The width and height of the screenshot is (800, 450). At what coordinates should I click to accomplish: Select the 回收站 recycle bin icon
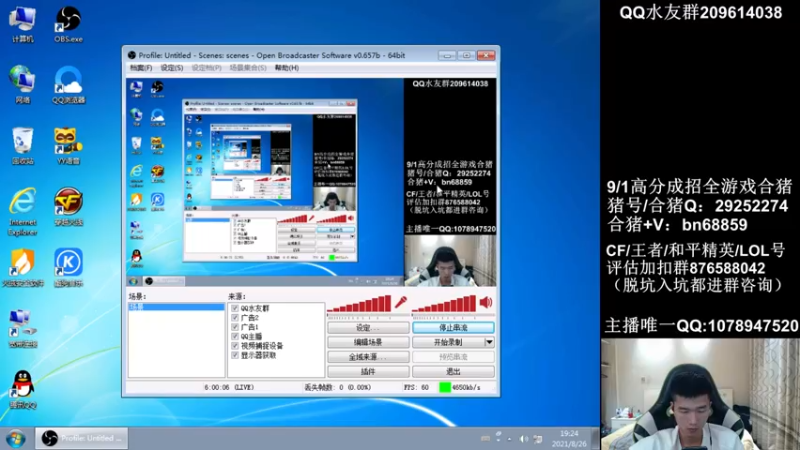[22, 146]
